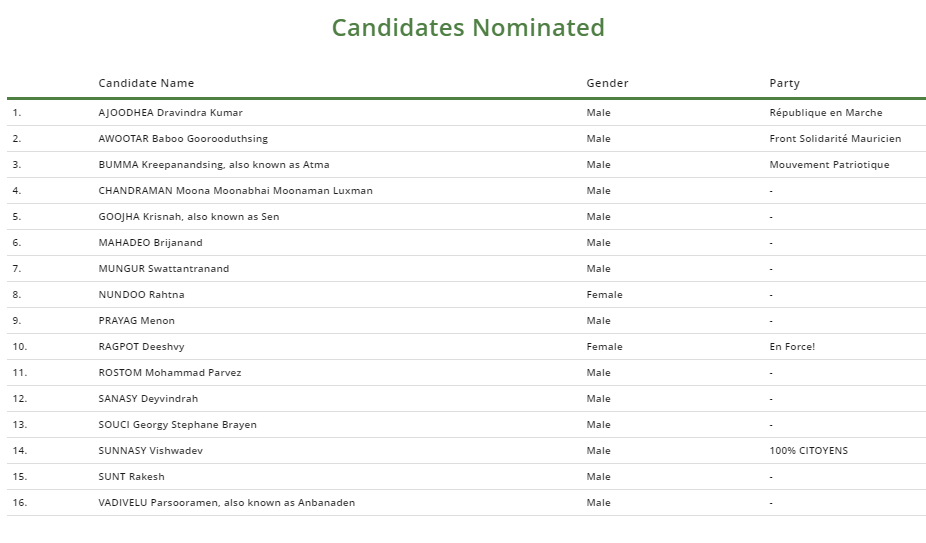926x543 pixels.
Task: Select VADIVELU Parsooramen candidate entry
Action: tap(226, 503)
